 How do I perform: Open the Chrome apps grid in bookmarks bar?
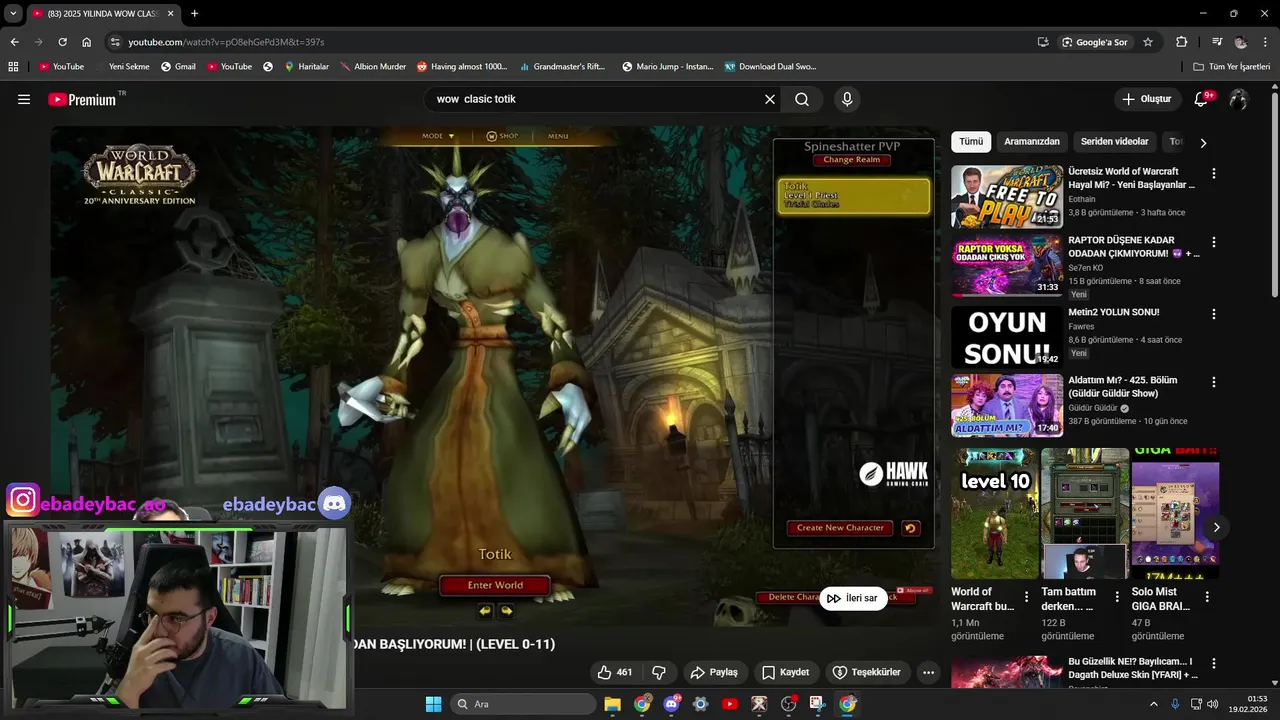(x=13, y=66)
